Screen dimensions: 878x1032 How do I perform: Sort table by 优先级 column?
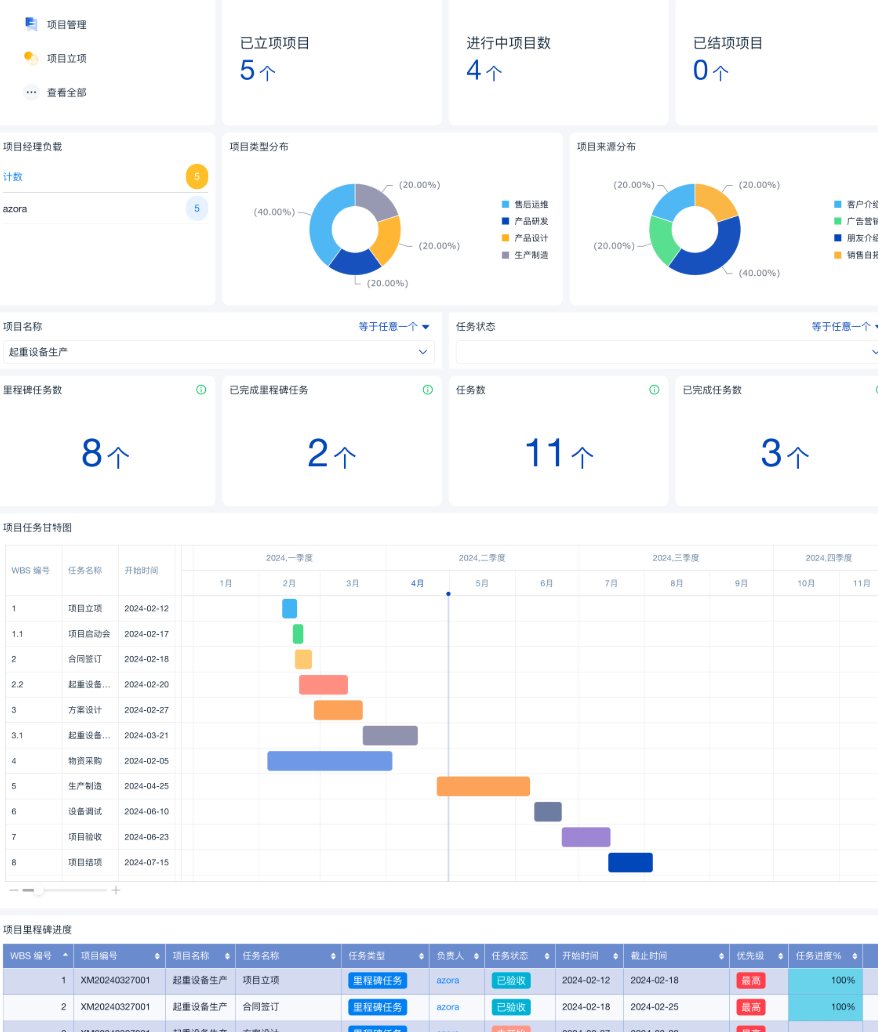[781, 956]
